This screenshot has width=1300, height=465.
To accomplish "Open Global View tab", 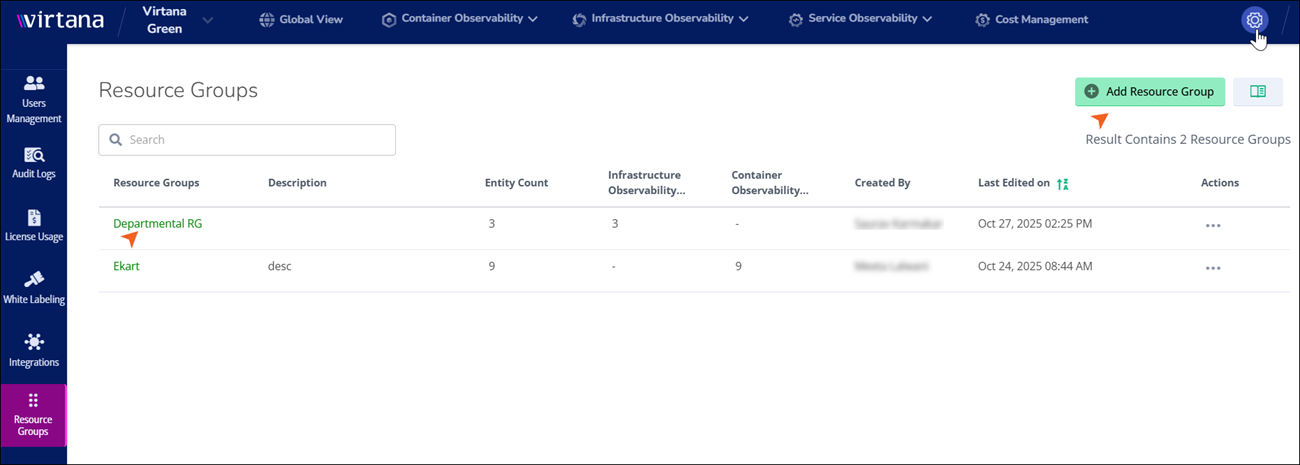I will click(x=301, y=19).
